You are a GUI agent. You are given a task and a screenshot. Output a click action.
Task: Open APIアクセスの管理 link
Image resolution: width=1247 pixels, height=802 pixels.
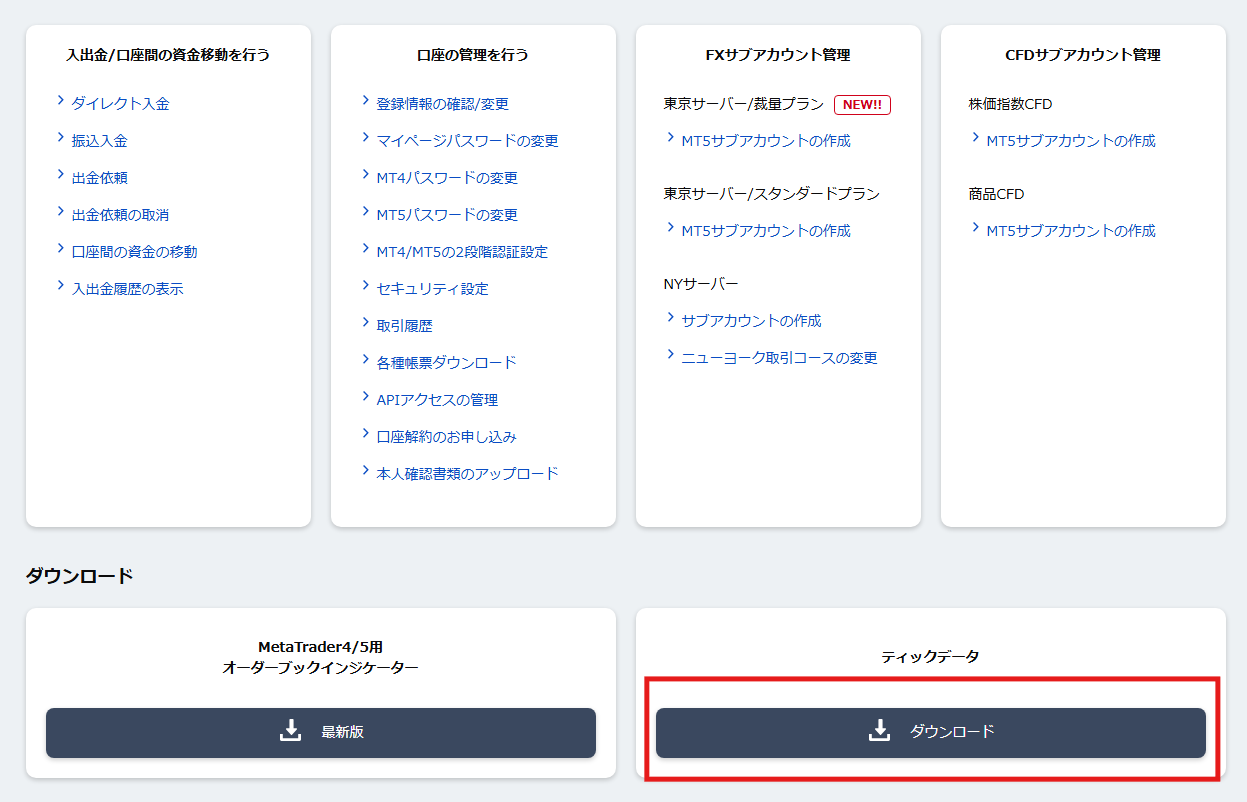point(437,399)
